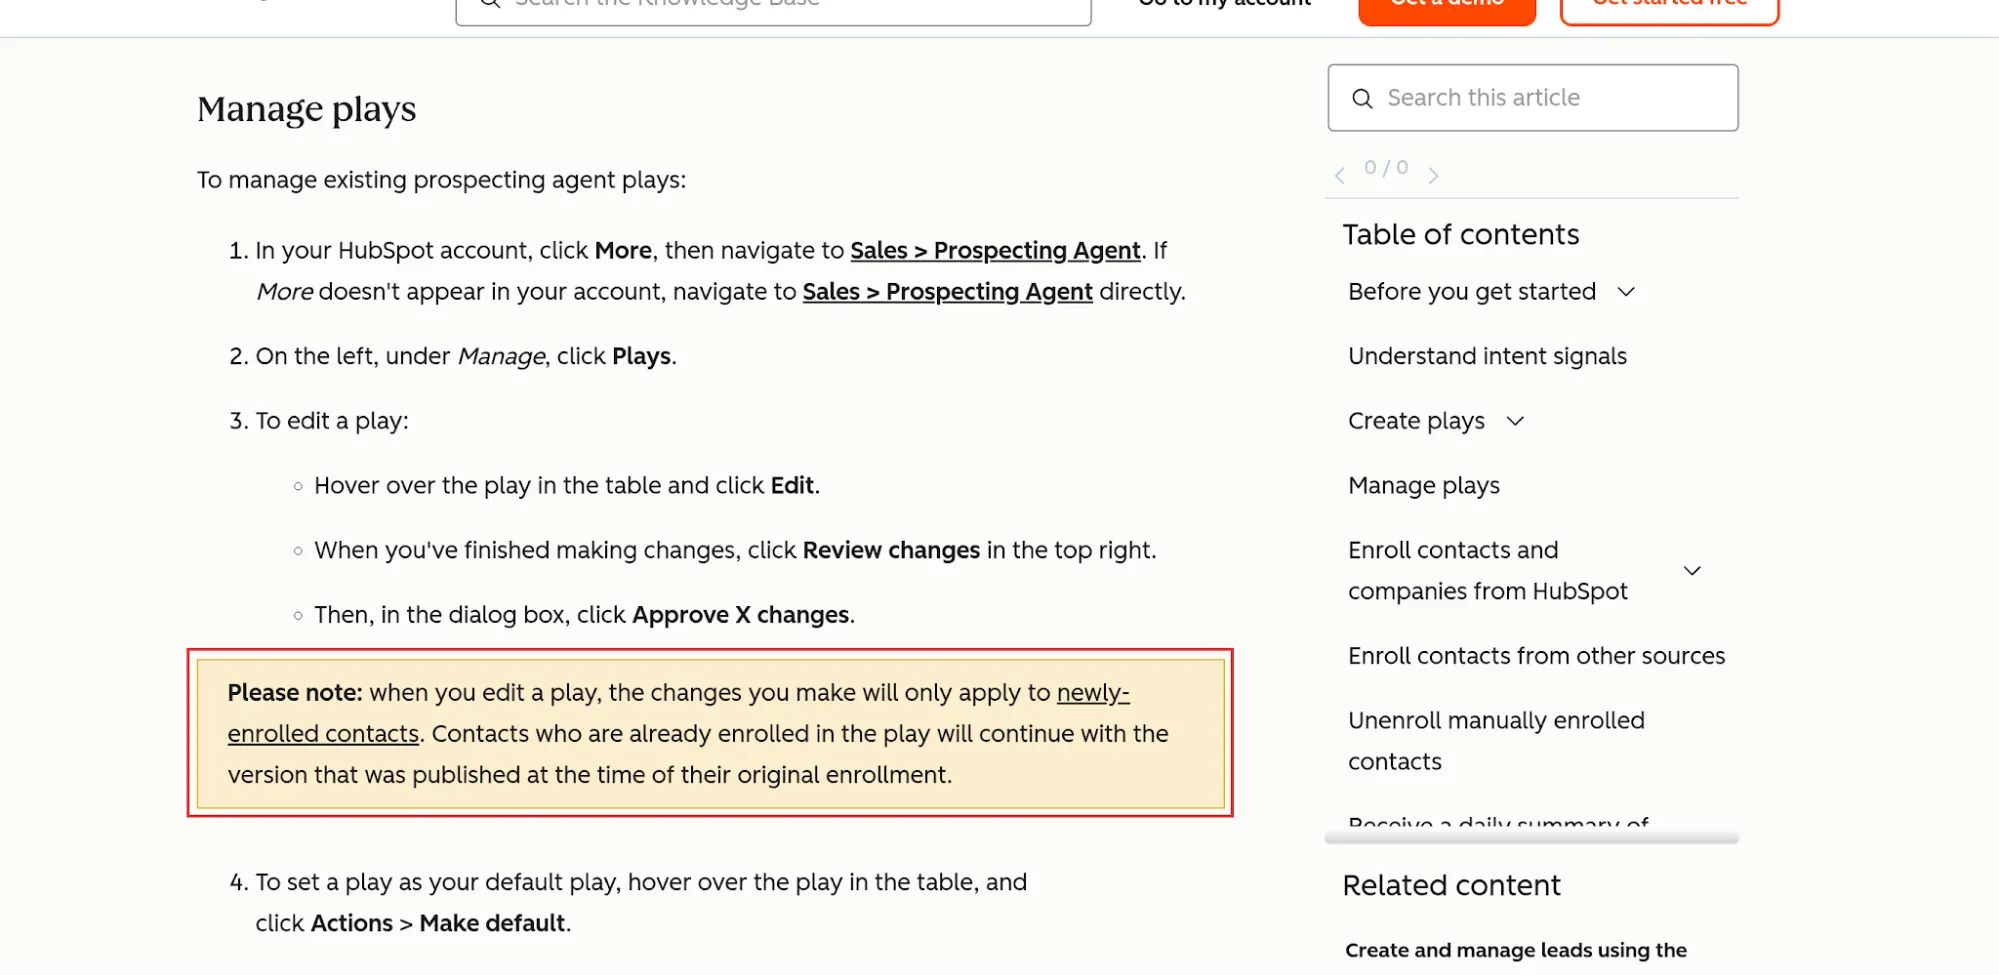Expand Enroll contacts and companies chevron

(x=1692, y=571)
